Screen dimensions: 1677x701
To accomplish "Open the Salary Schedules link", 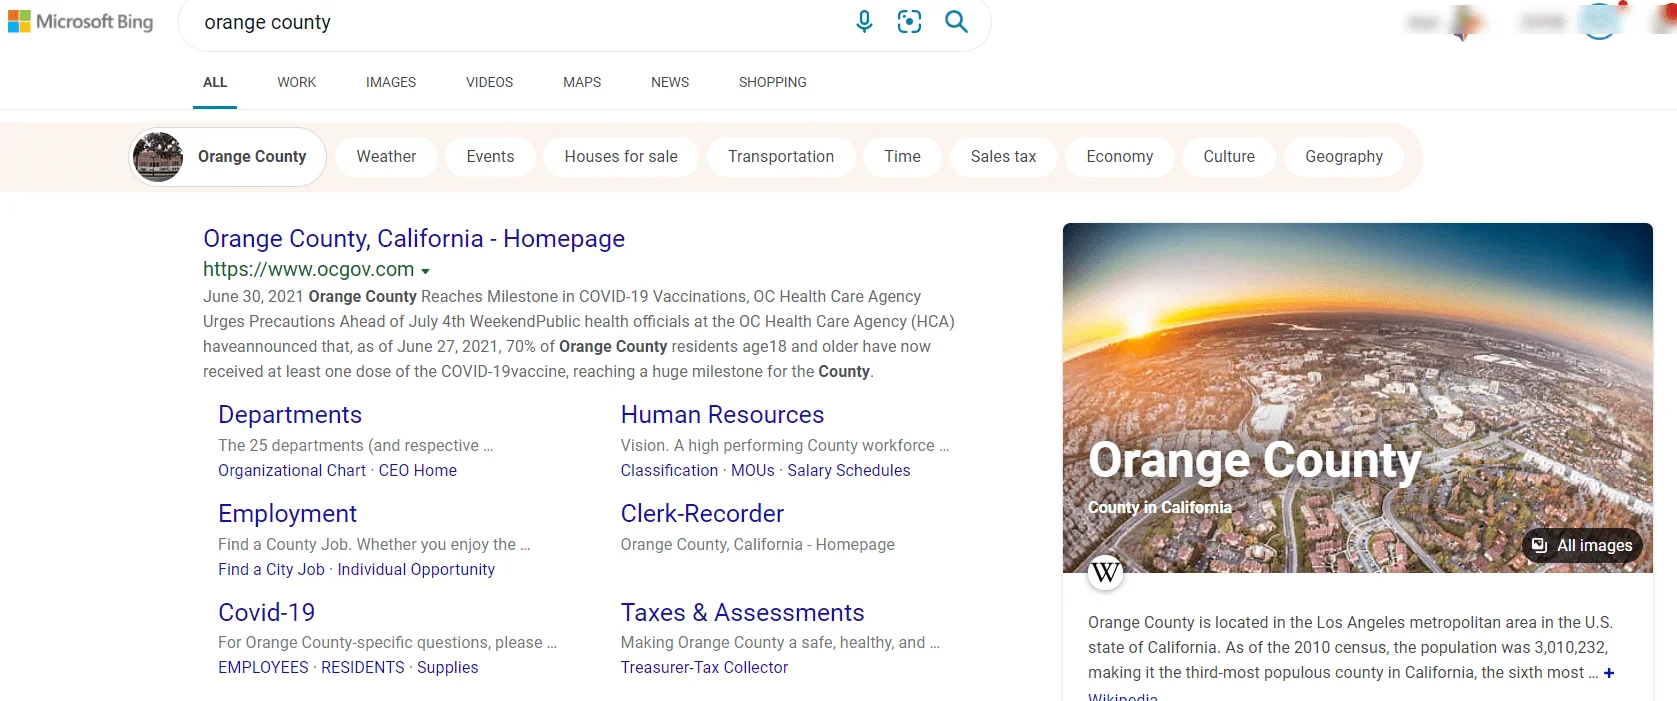I will 849,471.
